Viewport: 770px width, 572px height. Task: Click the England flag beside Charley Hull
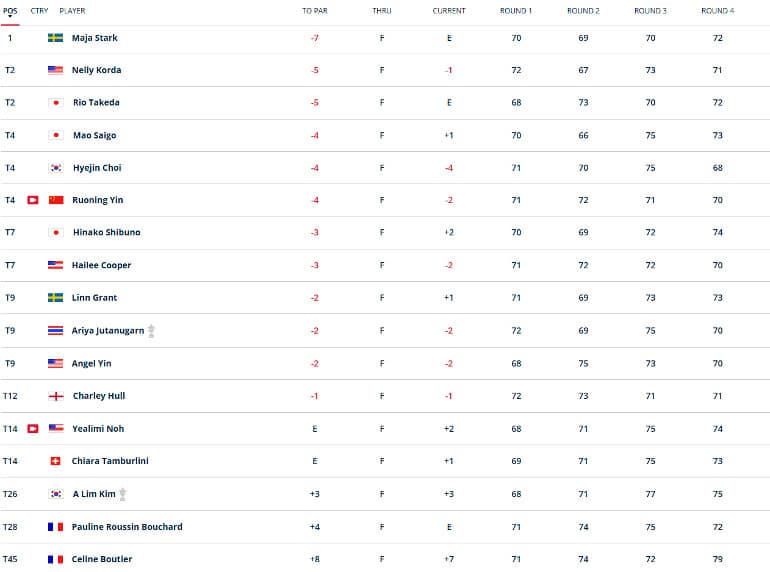[x=56, y=396]
